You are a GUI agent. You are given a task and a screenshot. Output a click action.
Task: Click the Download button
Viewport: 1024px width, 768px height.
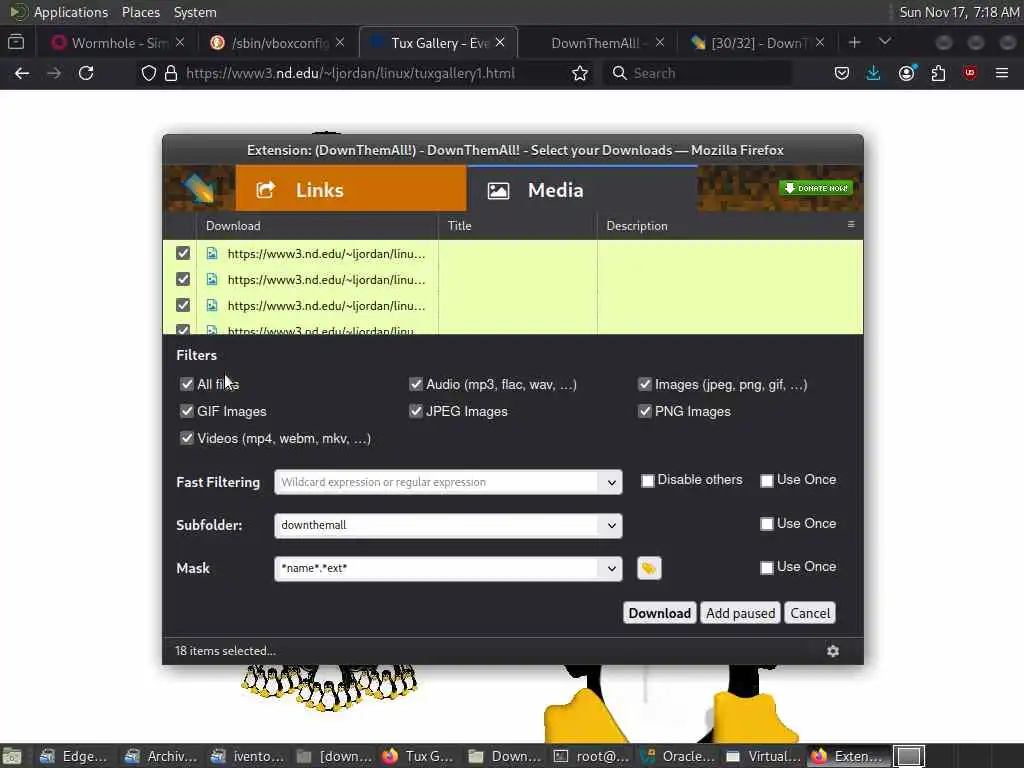pyautogui.click(x=660, y=613)
